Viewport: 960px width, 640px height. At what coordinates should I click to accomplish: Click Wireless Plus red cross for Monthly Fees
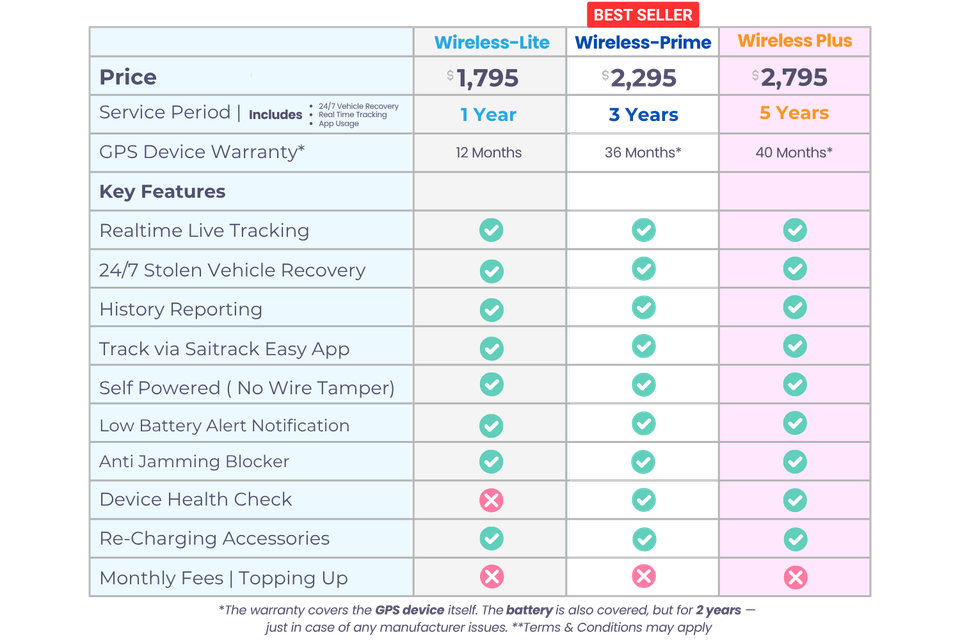tap(795, 578)
